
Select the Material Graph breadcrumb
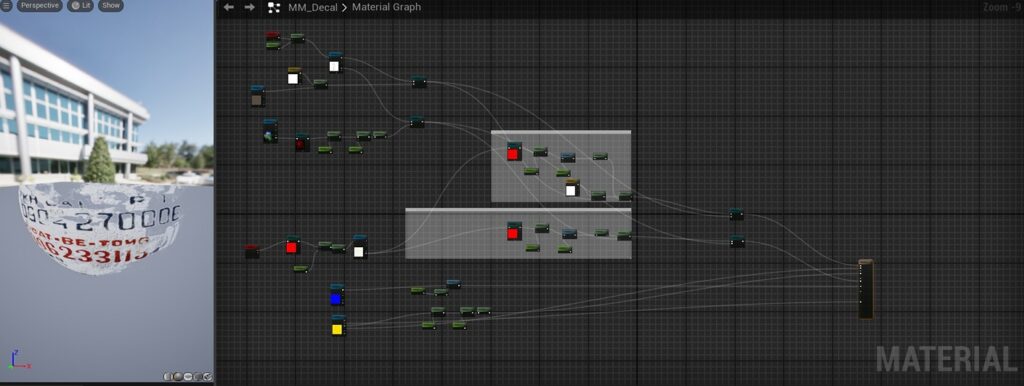(386, 7)
